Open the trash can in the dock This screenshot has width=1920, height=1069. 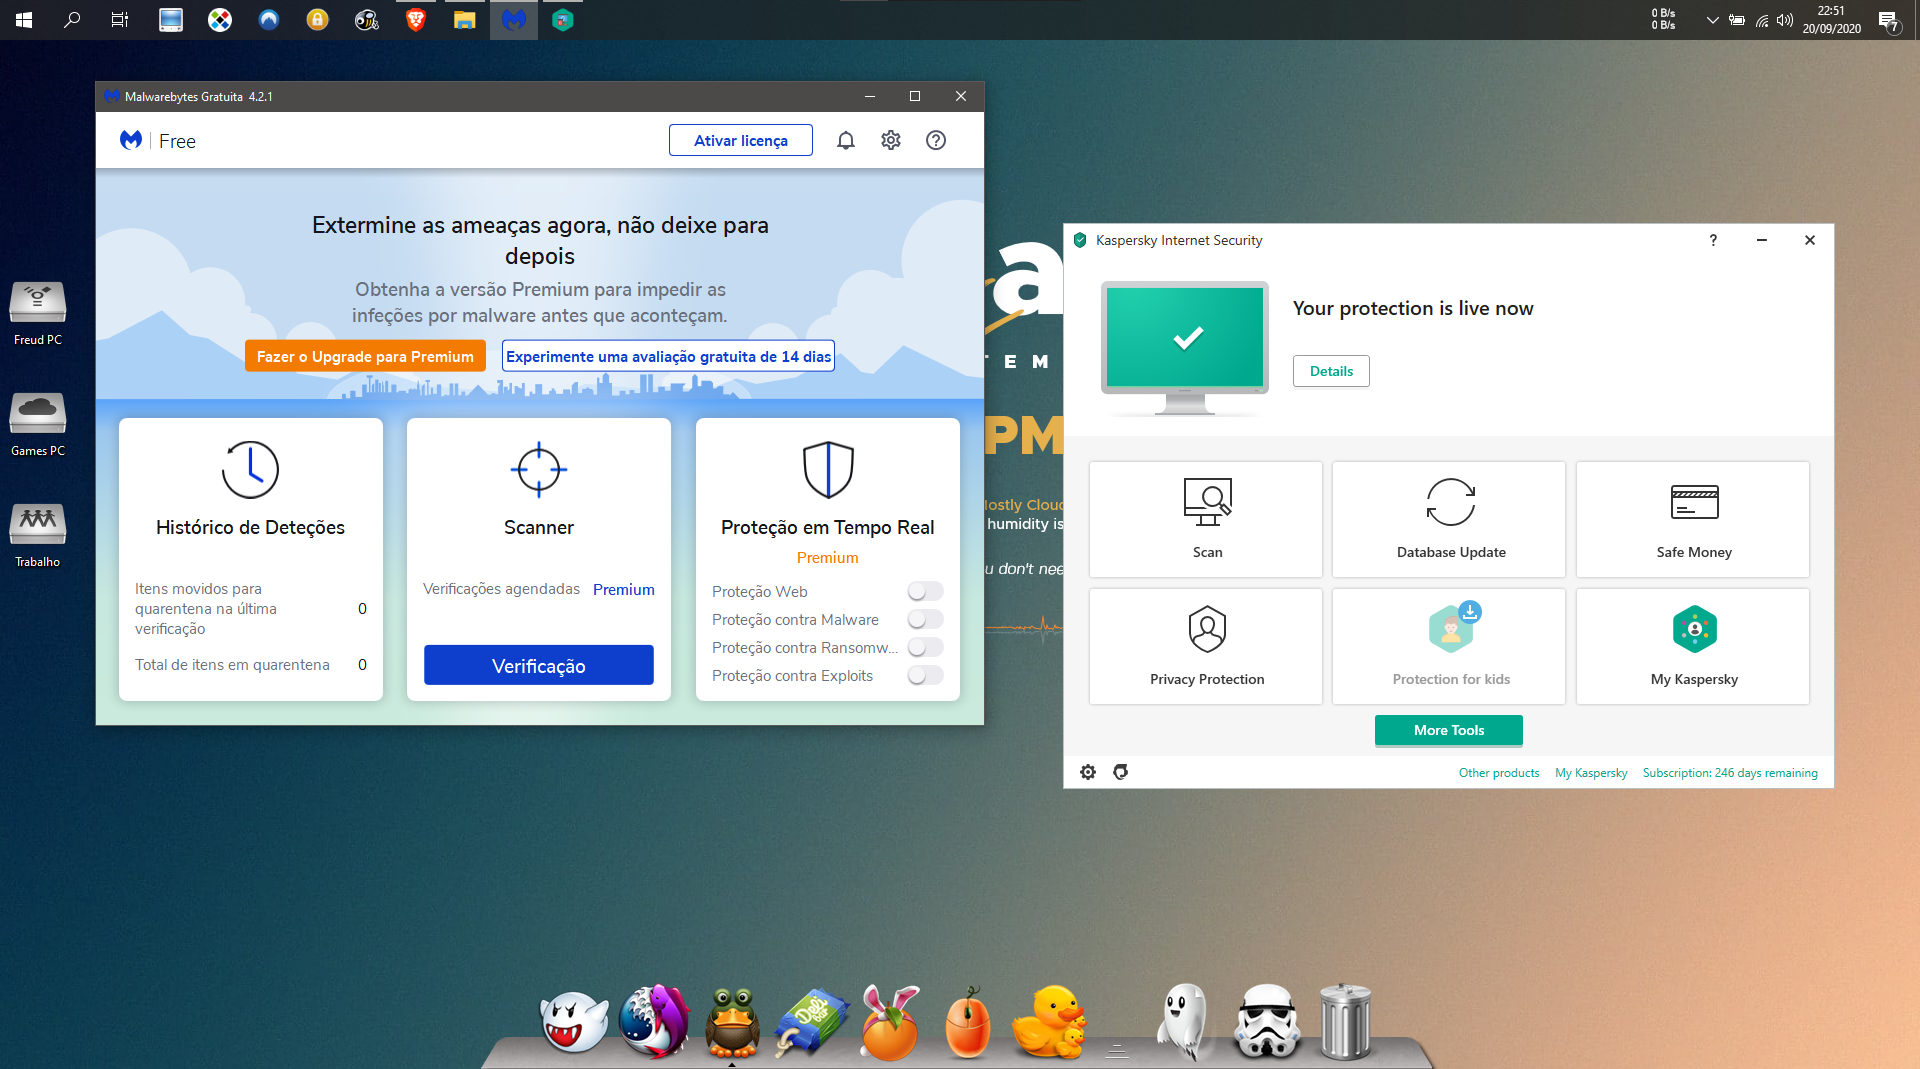point(1345,1022)
